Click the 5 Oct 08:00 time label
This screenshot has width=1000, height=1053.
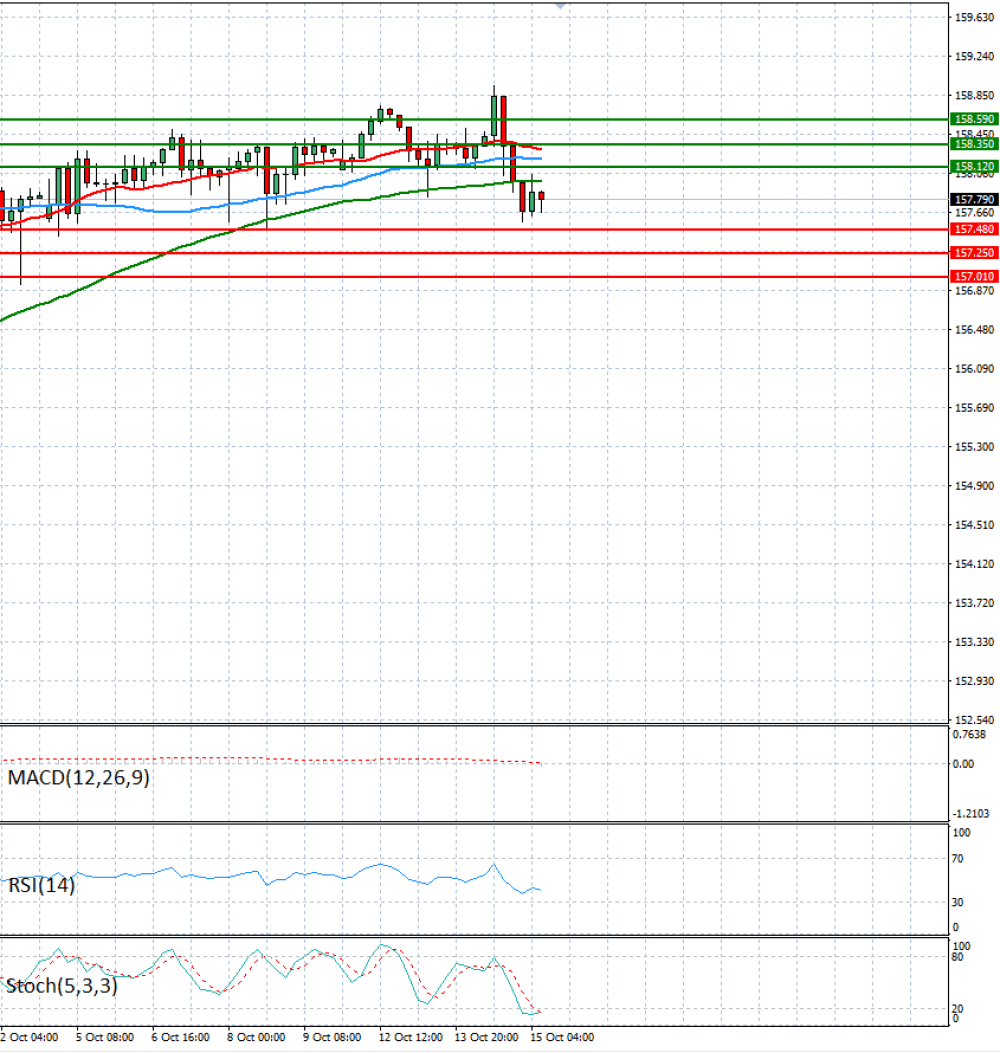(x=105, y=1038)
